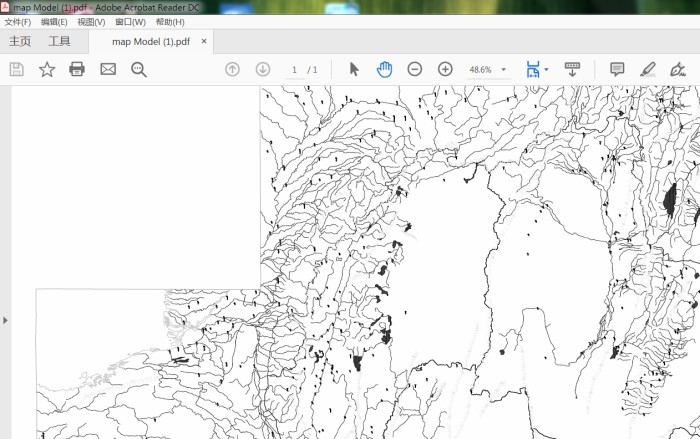The height and width of the screenshot is (439, 700).
Task: Click the 48.6% zoom value field
Action: (481, 70)
